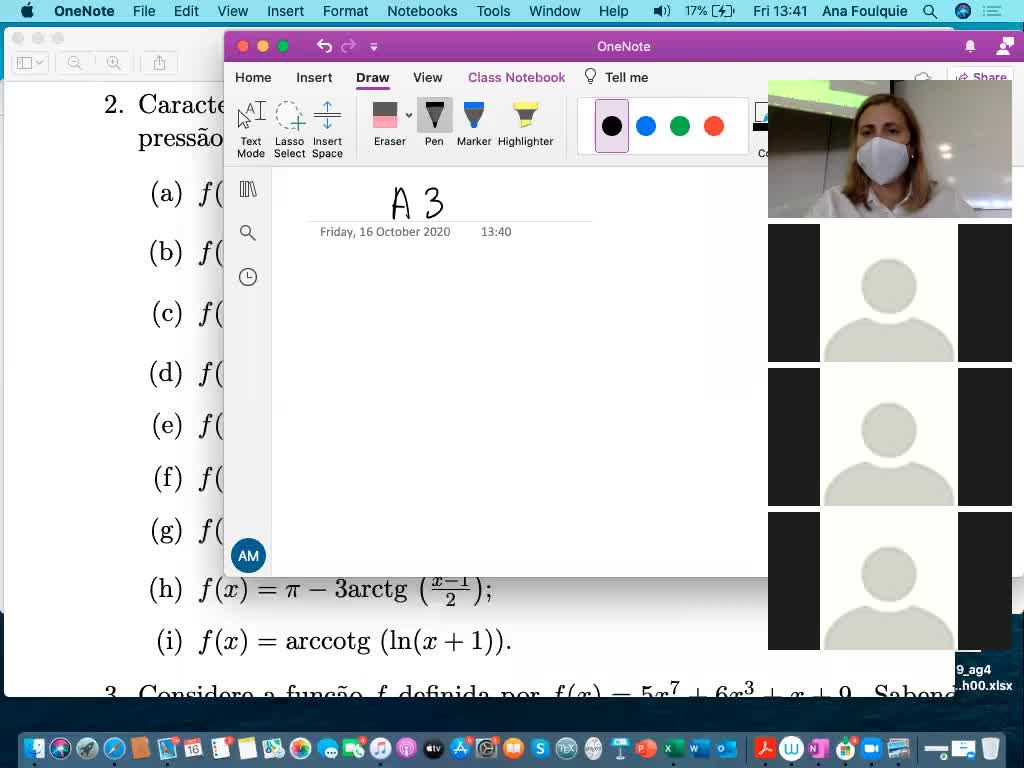
Task: Open the Home ribbon tab
Action: pos(253,77)
